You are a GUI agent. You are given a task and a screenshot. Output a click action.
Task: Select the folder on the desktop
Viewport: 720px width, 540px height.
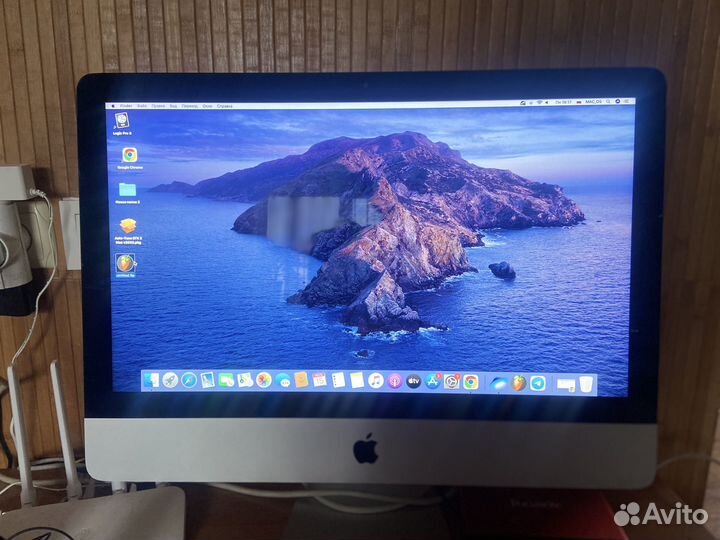[128, 192]
